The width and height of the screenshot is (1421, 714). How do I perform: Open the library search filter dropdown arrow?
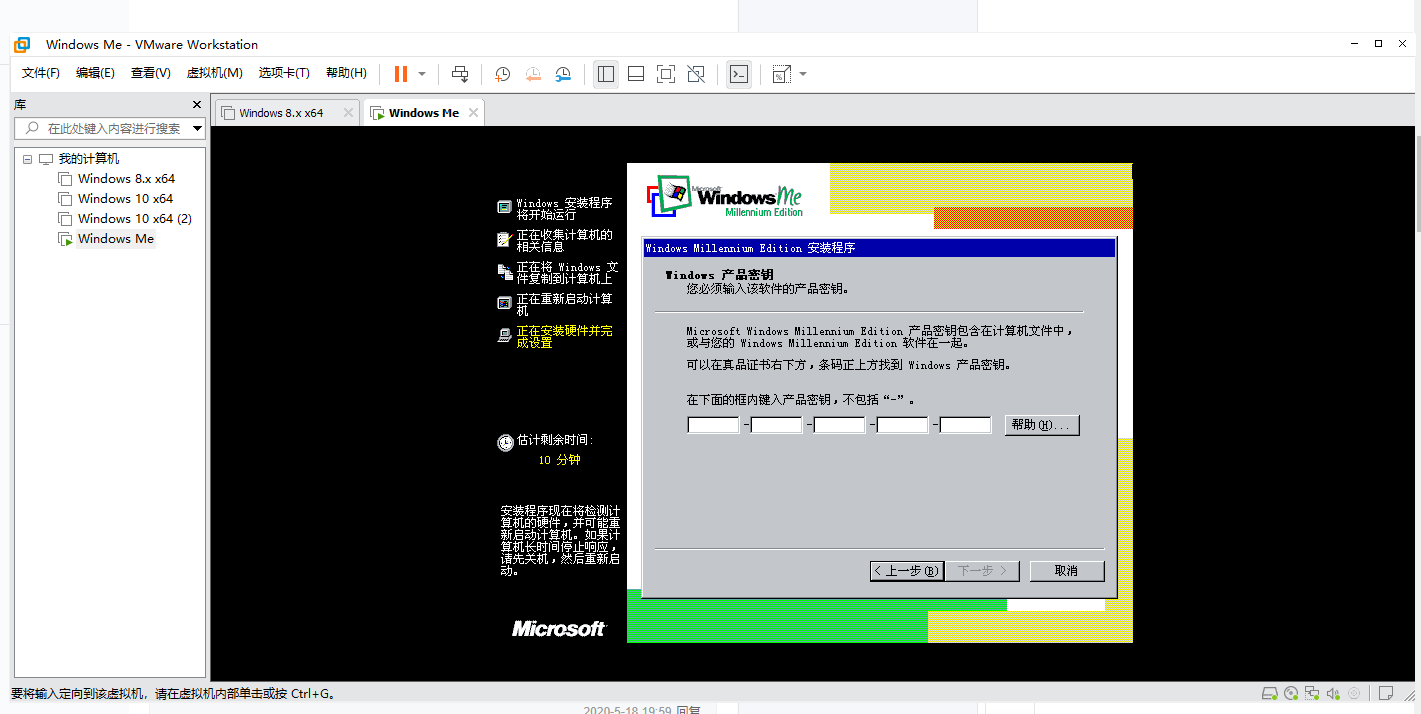click(197, 128)
